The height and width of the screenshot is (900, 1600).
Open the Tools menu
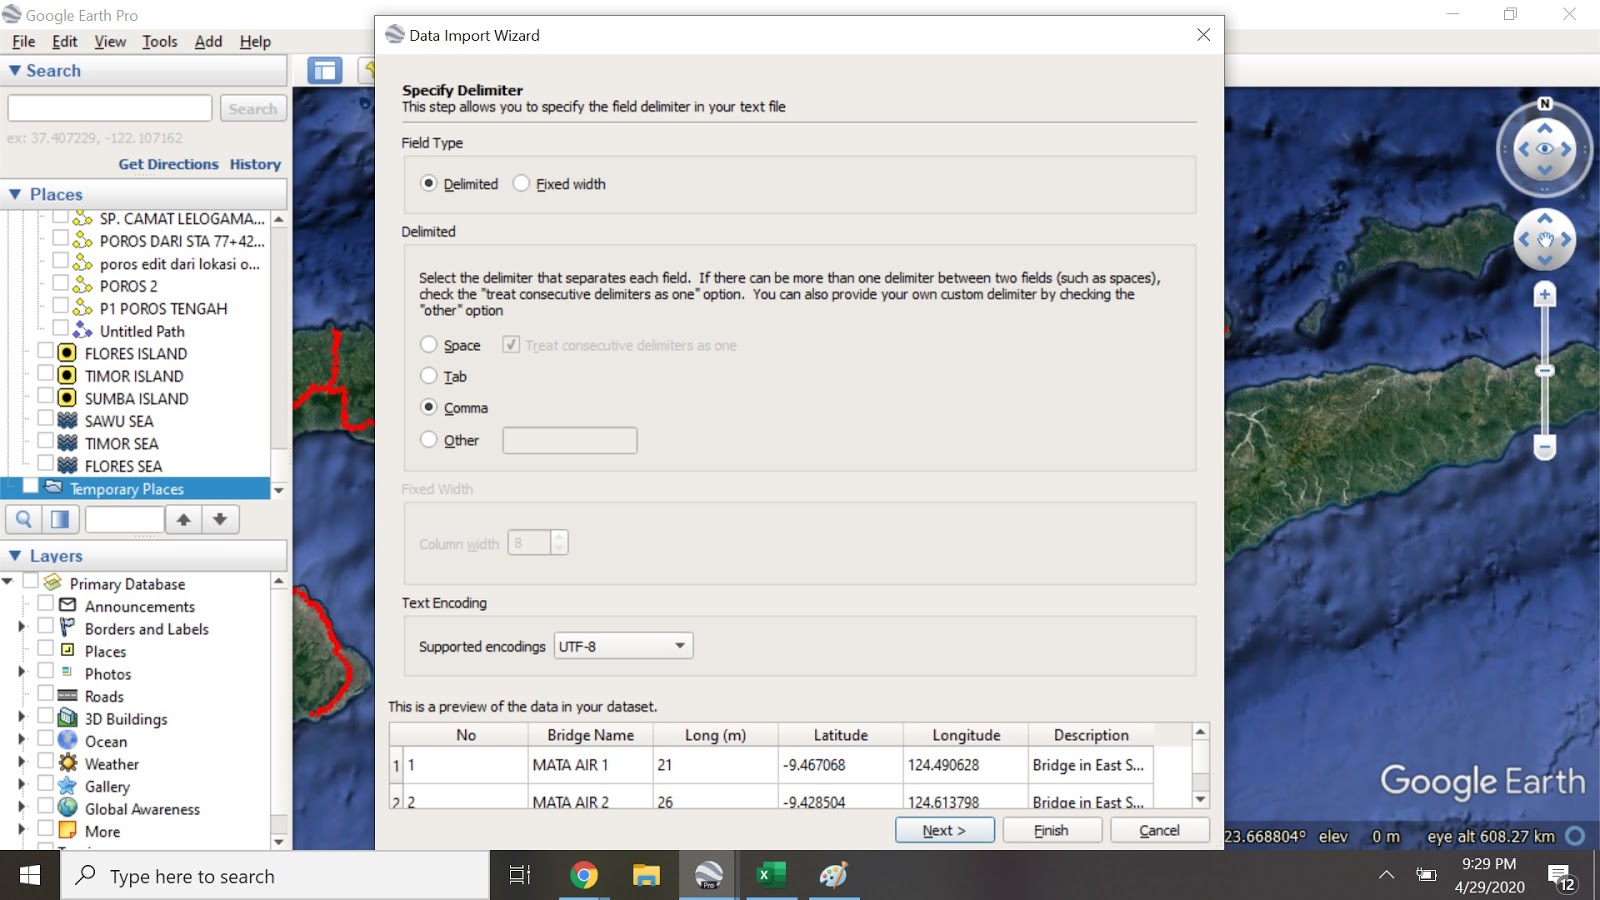click(159, 41)
